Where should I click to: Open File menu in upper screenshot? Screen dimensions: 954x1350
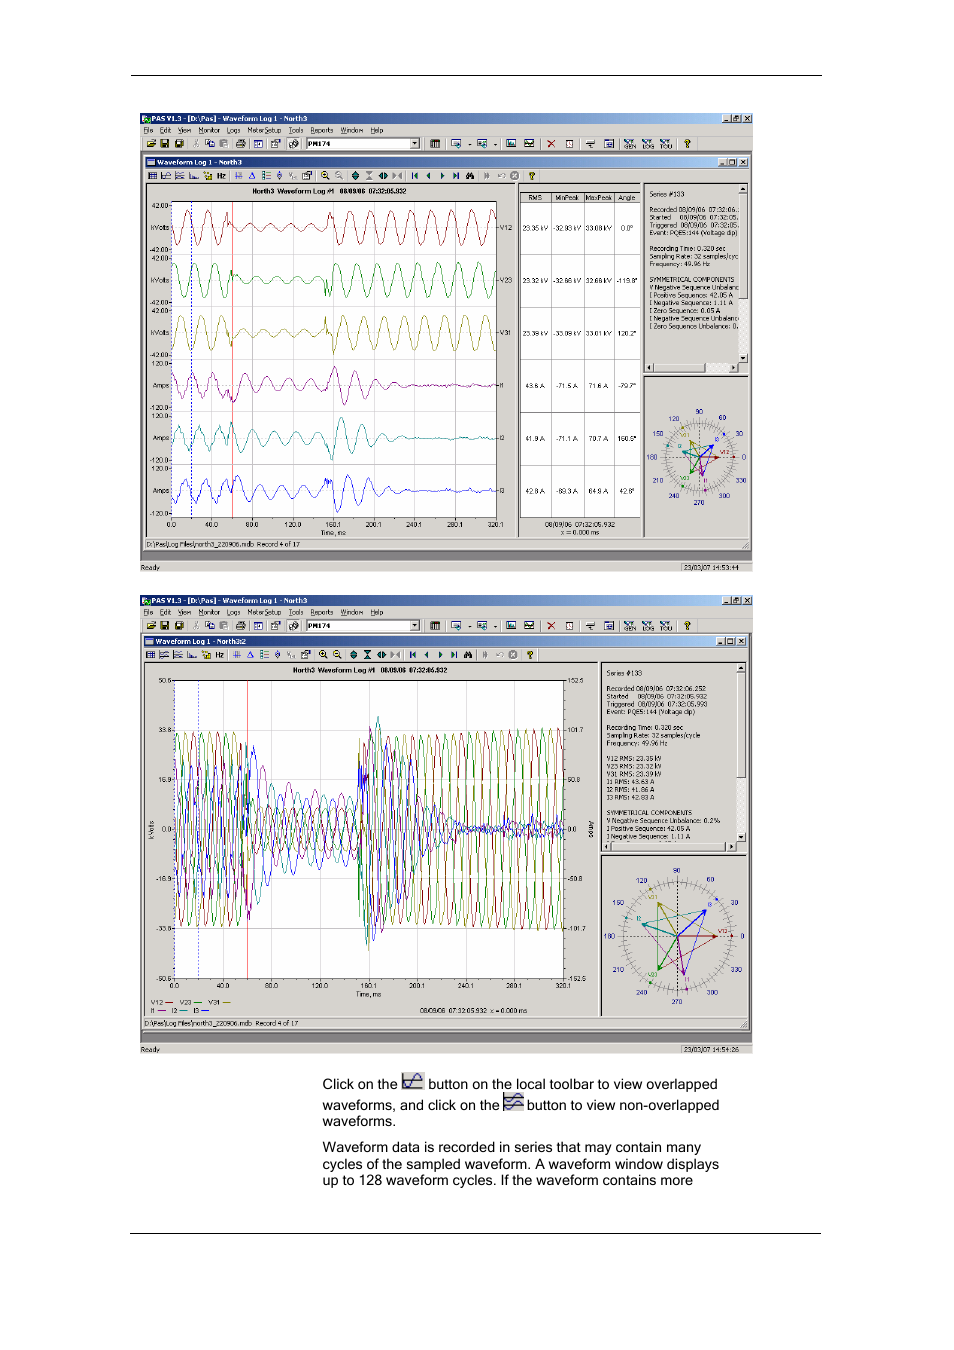click(x=148, y=131)
